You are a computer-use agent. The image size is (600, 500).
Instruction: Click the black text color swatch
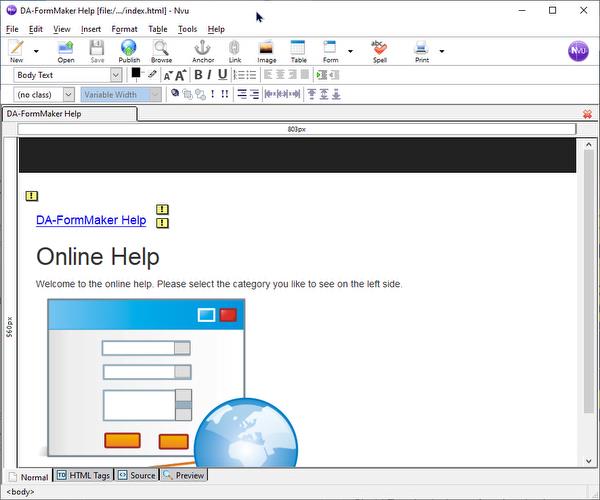tap(136, 72)
